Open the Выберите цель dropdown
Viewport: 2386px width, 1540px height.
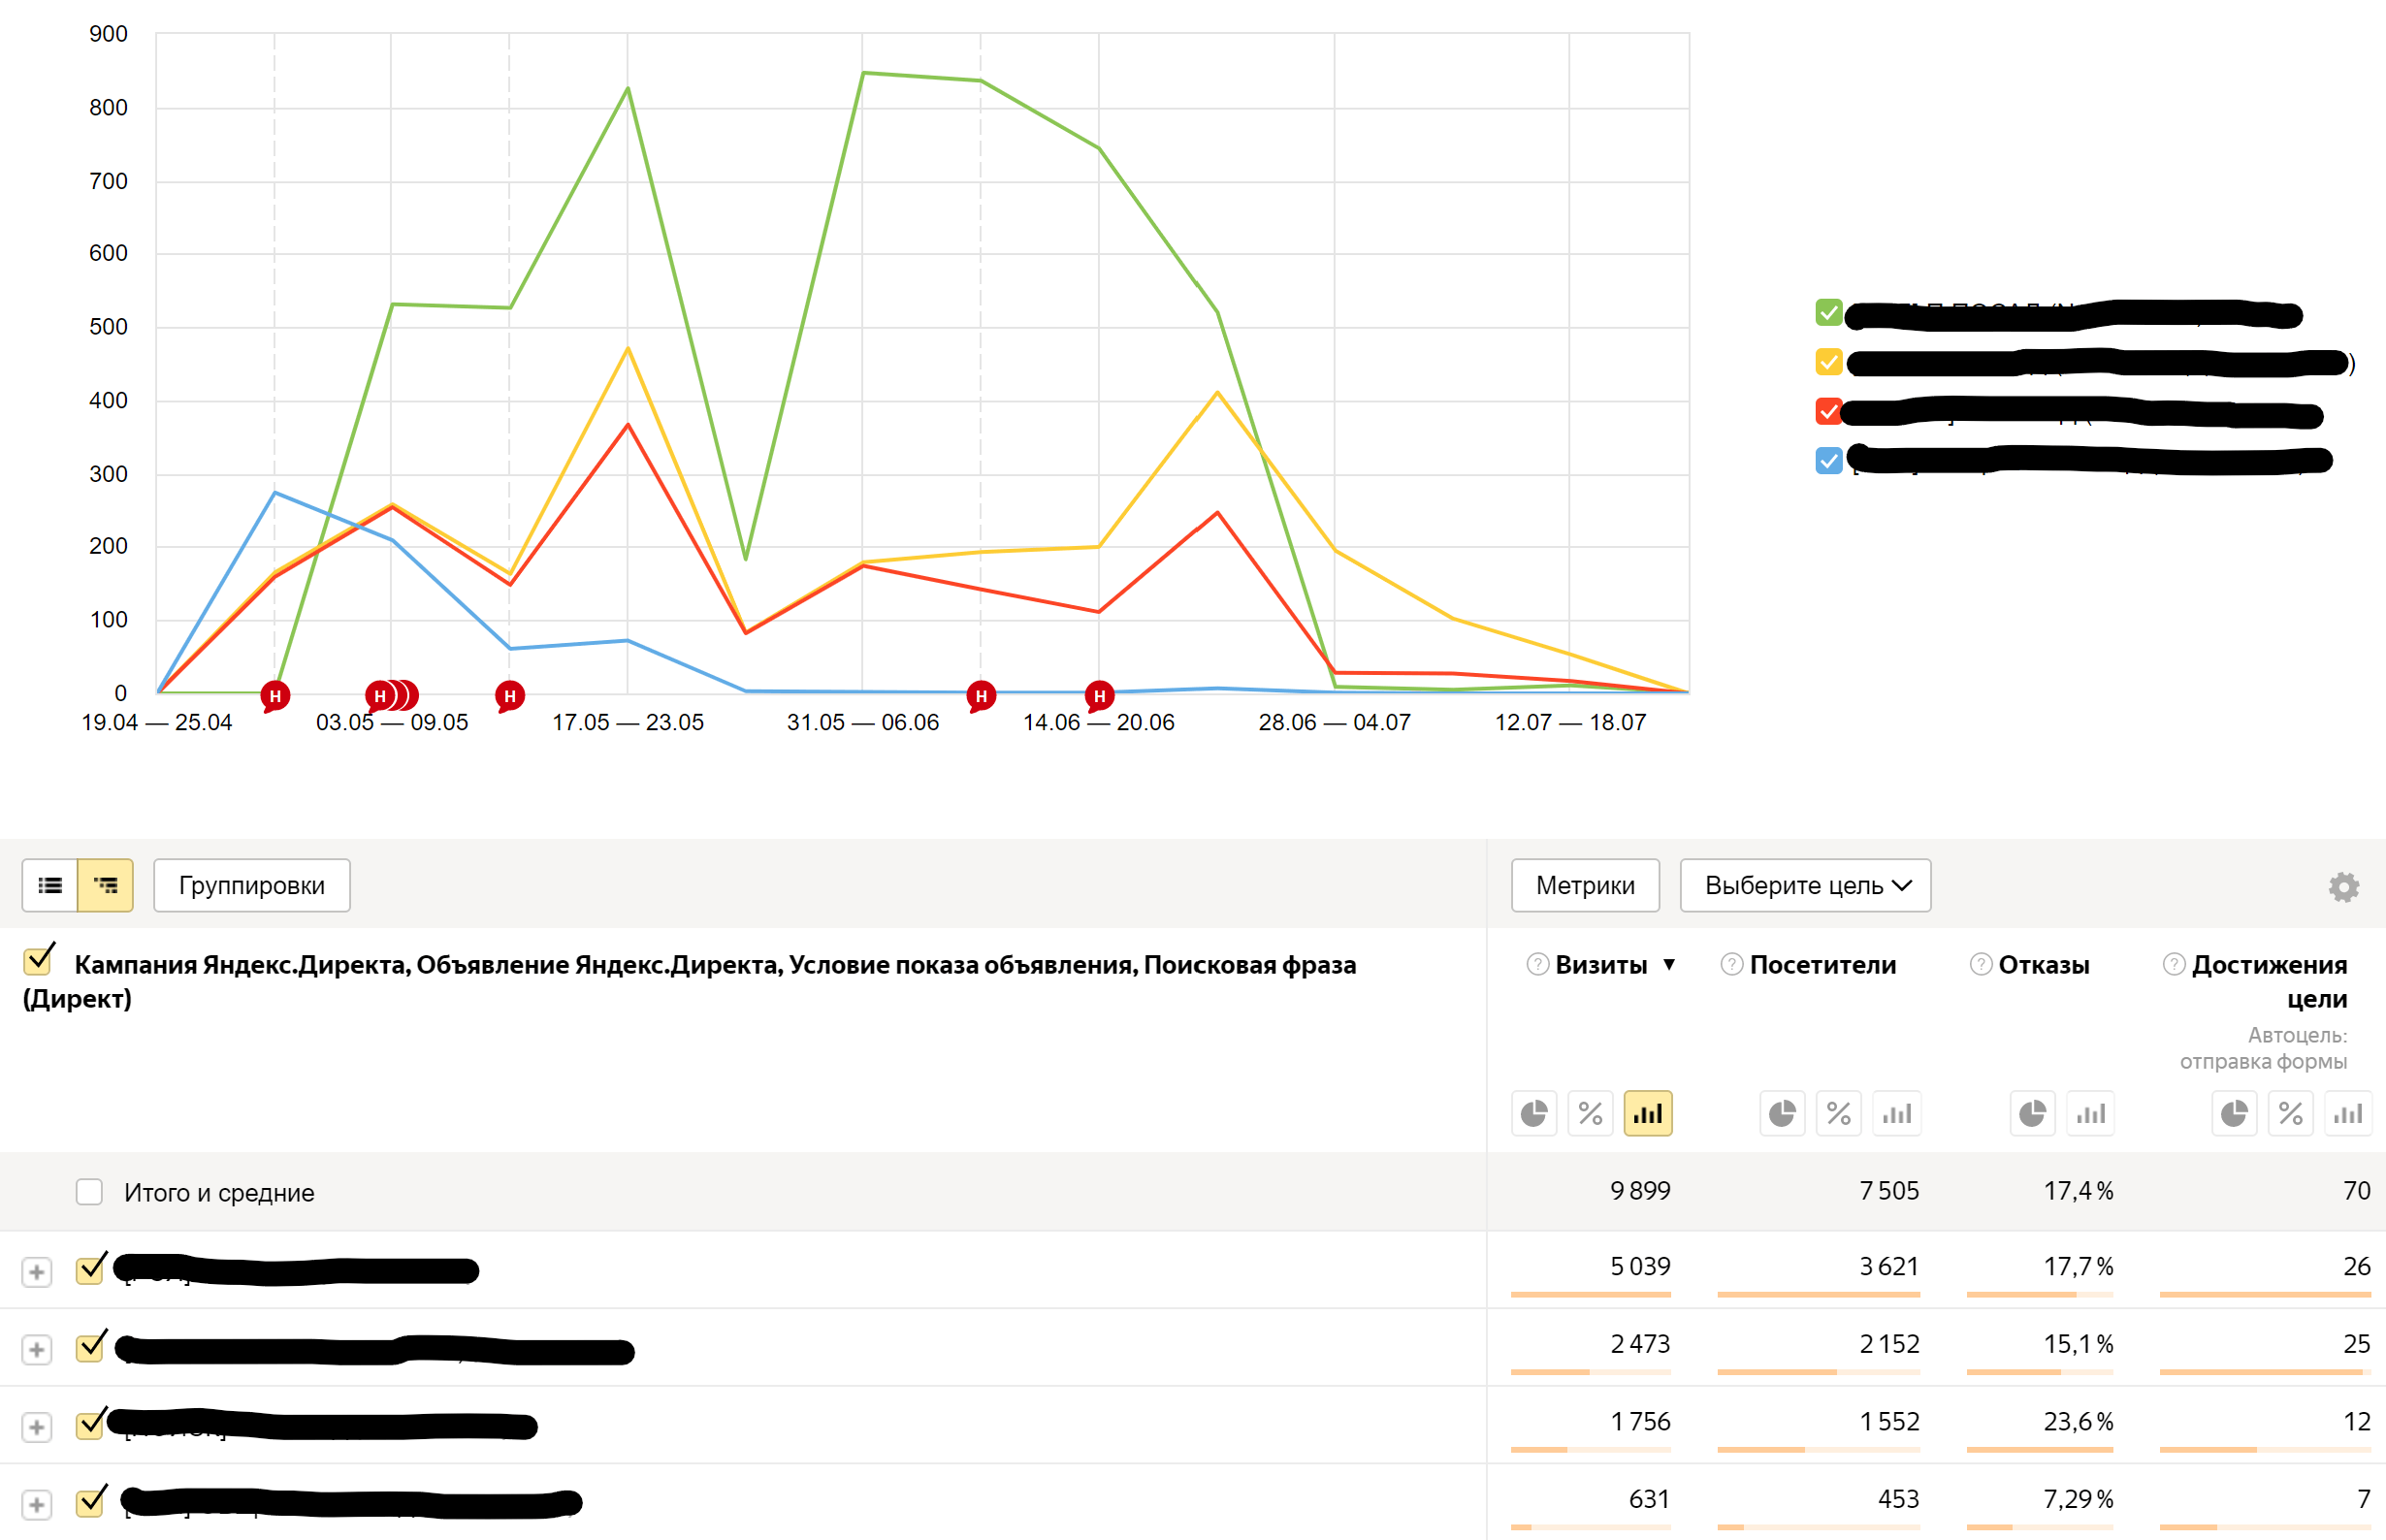[1805, 885]
